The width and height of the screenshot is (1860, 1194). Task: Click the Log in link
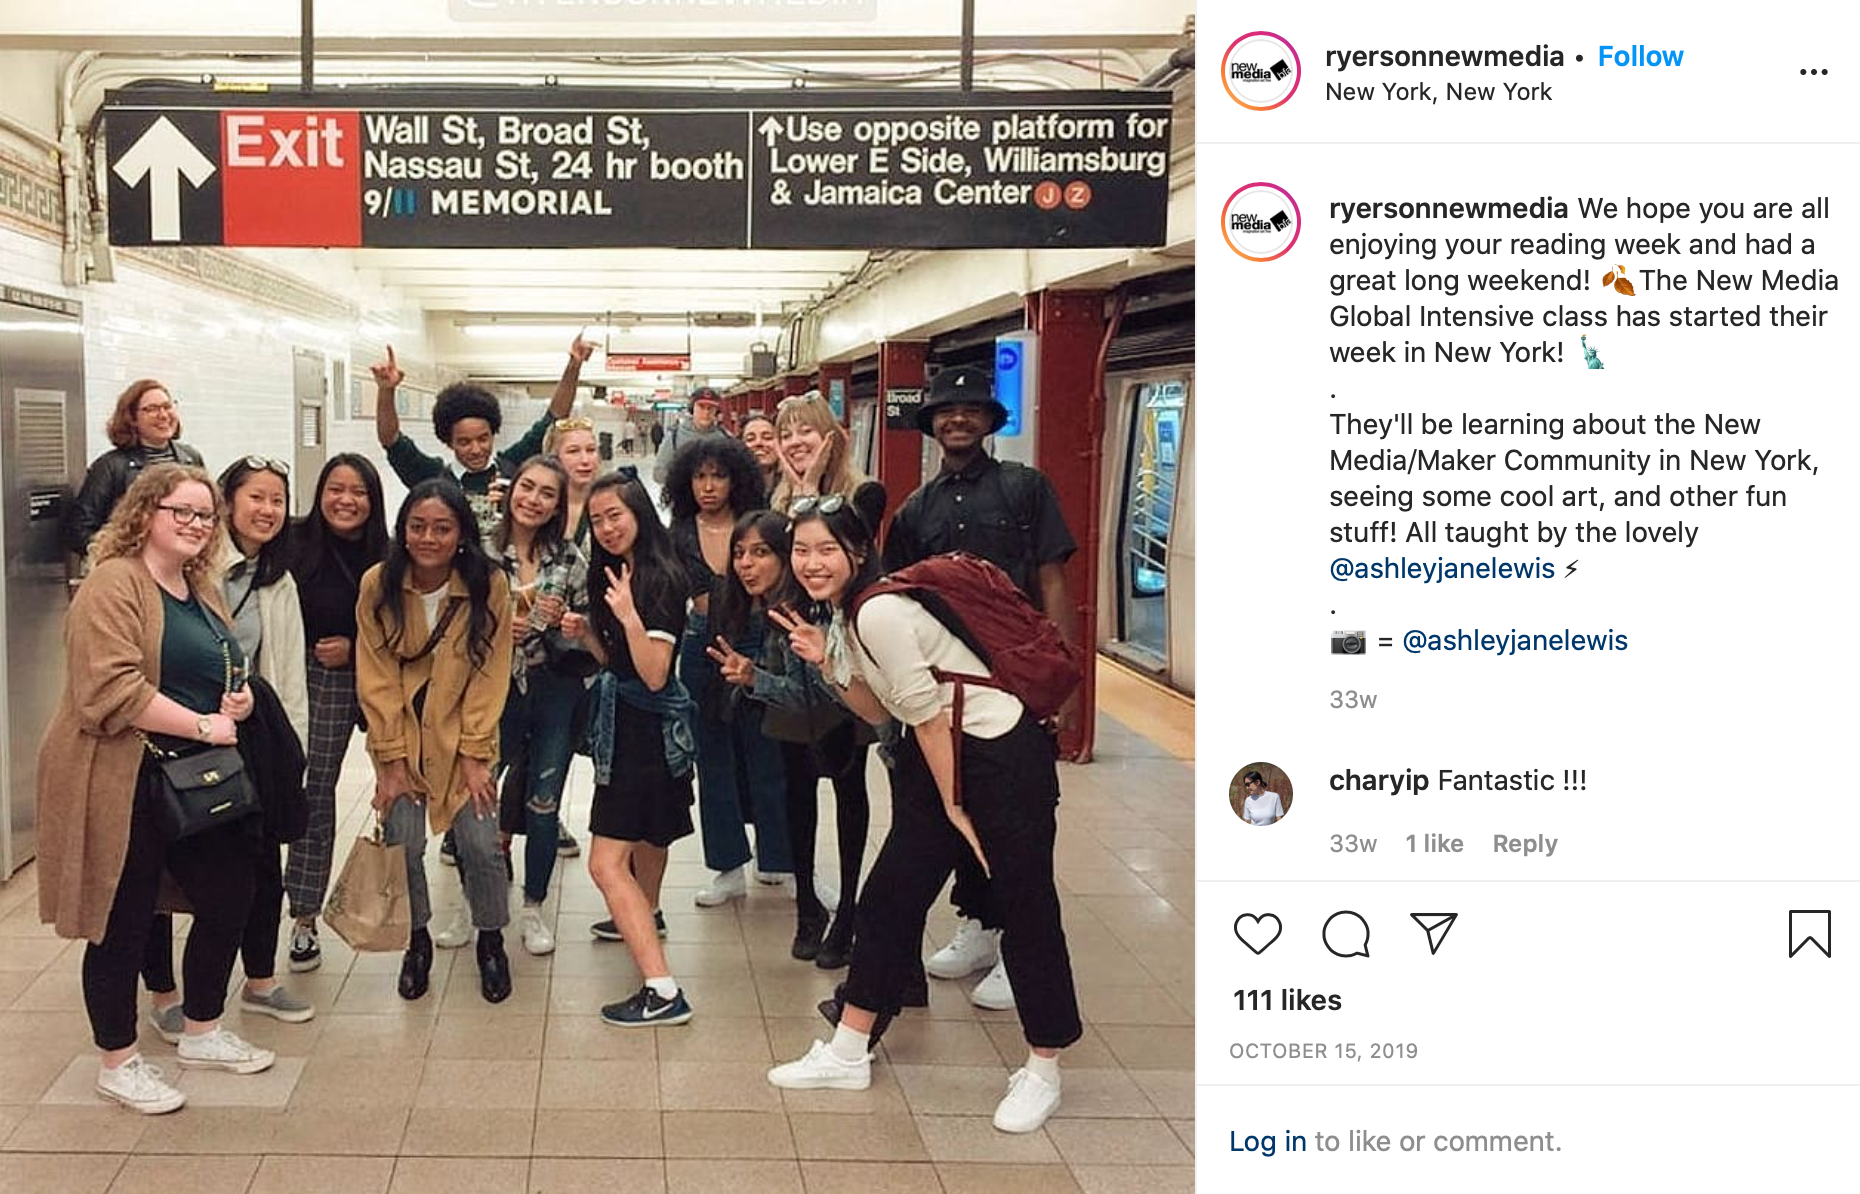point(1267,1141)
